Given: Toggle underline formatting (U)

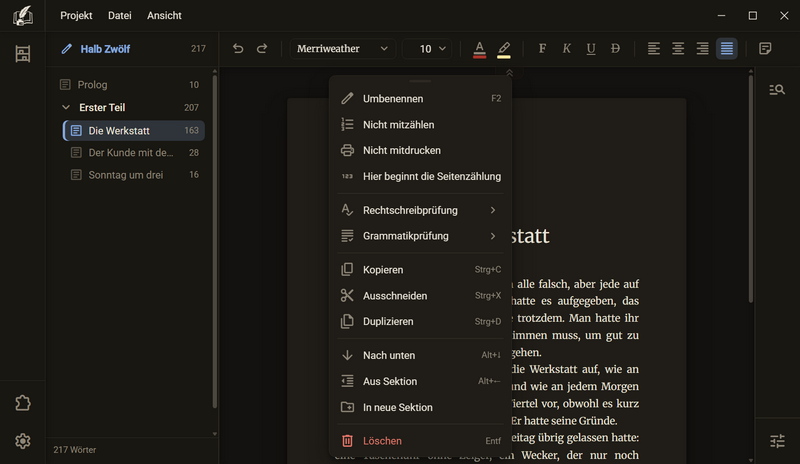Looking at the screenshot, I should 591,48.
